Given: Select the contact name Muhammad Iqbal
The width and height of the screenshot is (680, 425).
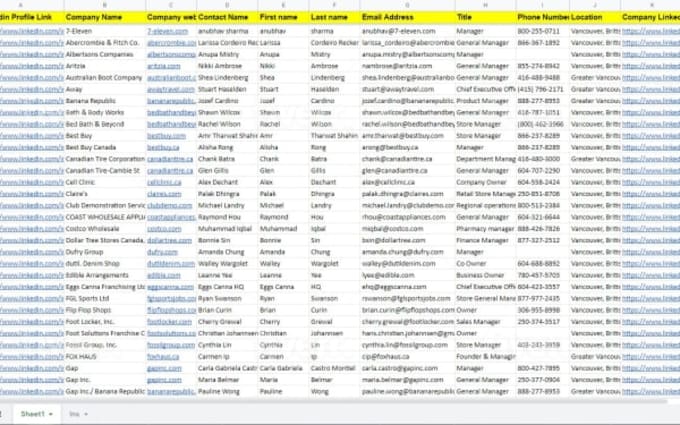Looking at the screenshot, I should coord(227,229).
